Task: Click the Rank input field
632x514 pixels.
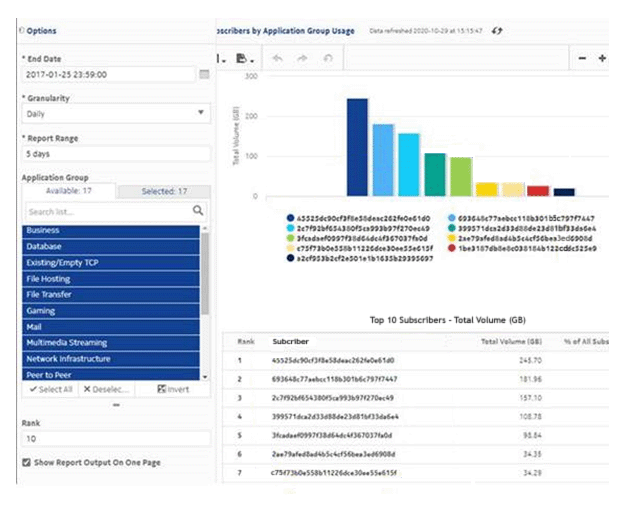Action: [x=115, y=439]
